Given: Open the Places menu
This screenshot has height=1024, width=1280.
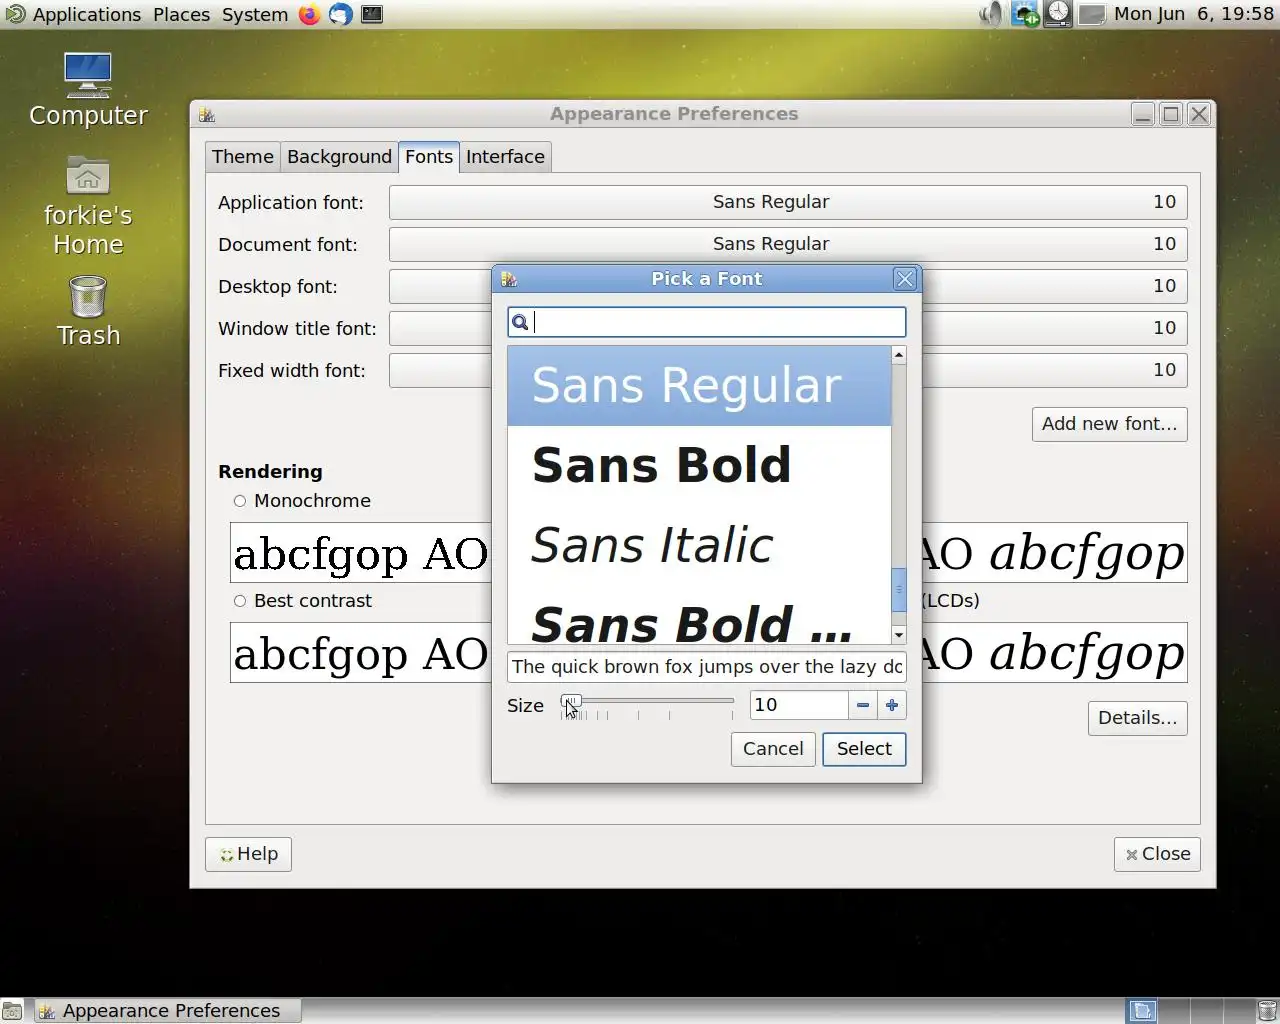Looking at the screenshot, I should [182, 14].
